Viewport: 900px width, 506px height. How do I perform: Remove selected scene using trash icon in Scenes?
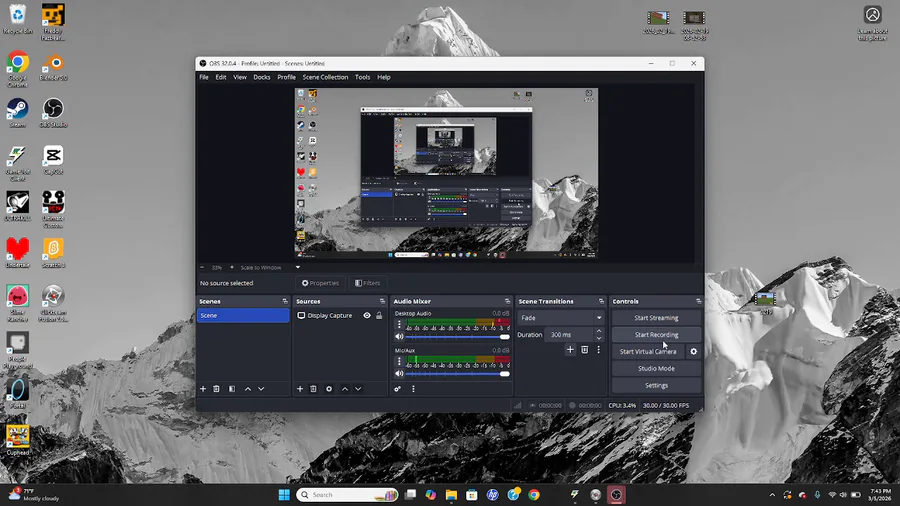pos(216,389)
